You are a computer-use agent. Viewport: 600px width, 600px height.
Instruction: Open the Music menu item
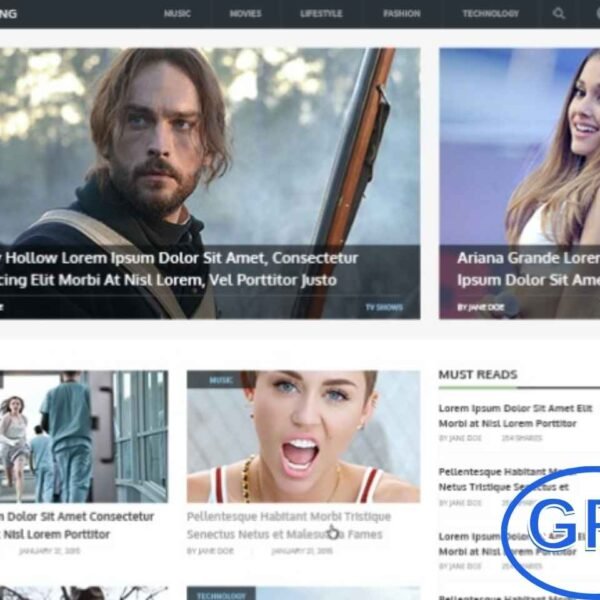click(177, 13)
